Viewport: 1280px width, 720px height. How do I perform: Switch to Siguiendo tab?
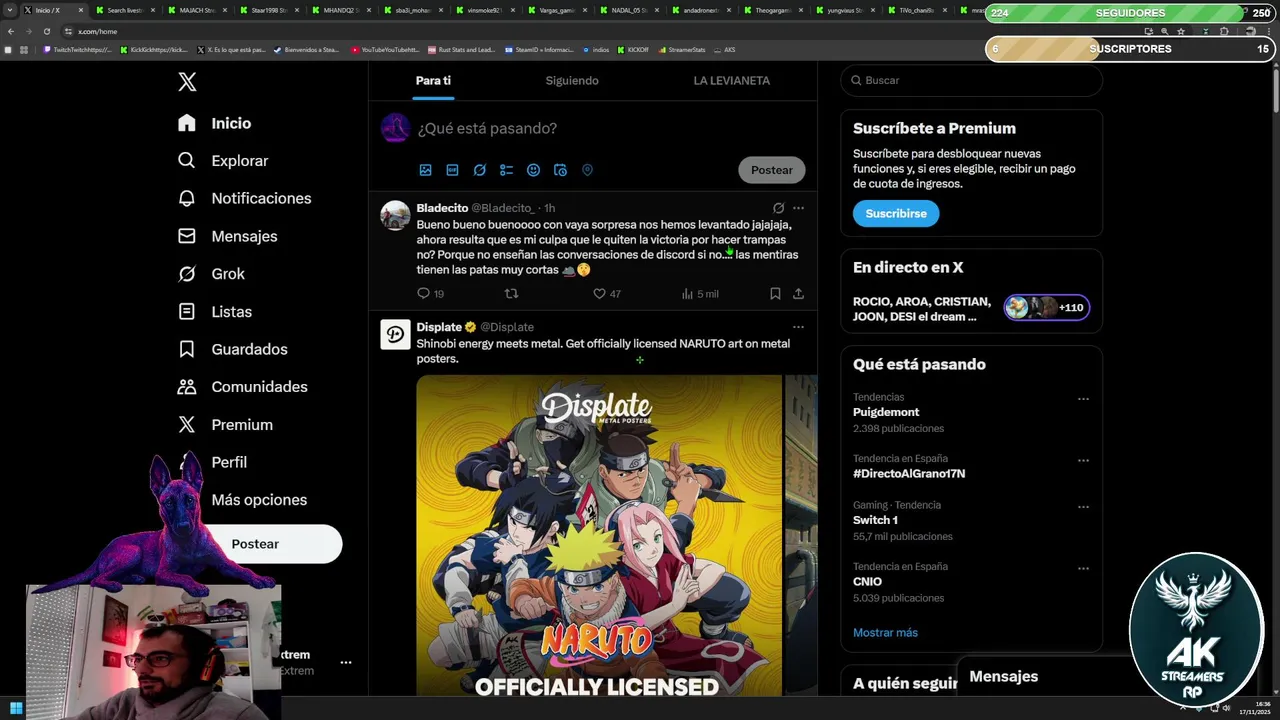[572, 80]
